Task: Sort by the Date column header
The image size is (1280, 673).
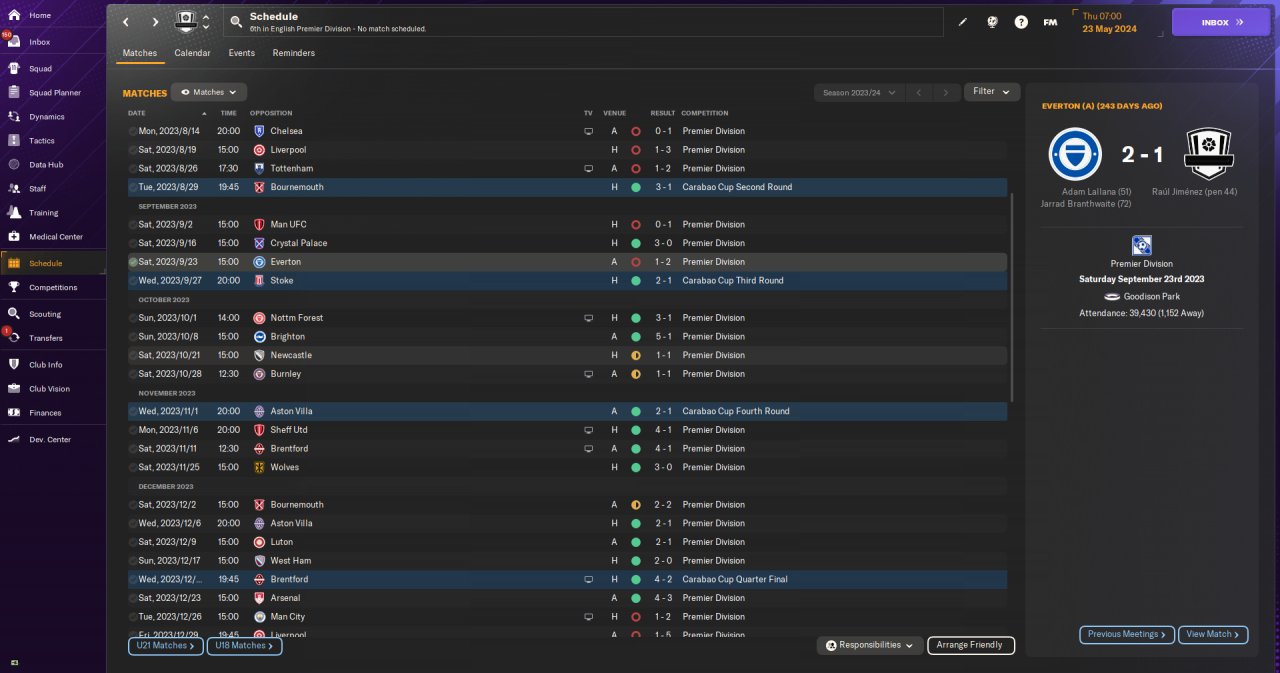Action: tap(137, 113)
